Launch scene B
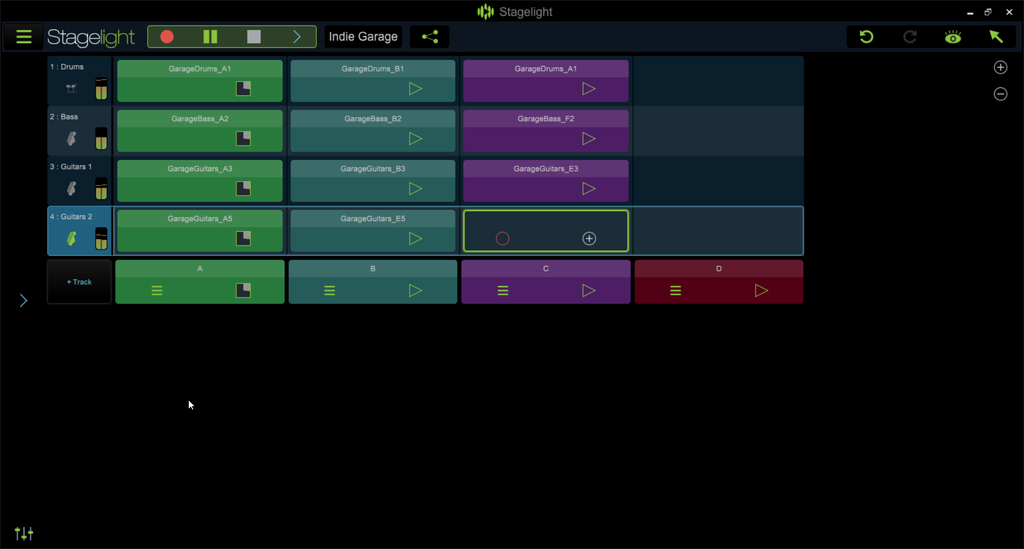Viewport: 1024px width, 549px height. [415, 290]
